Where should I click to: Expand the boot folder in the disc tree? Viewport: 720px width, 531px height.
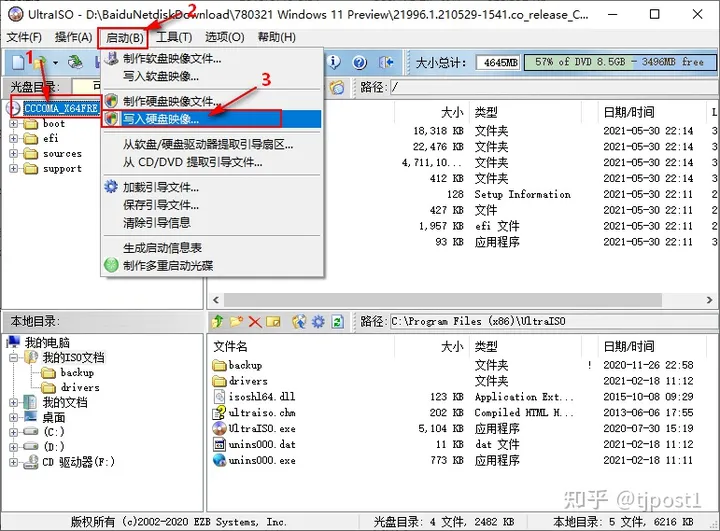(13, 124)
